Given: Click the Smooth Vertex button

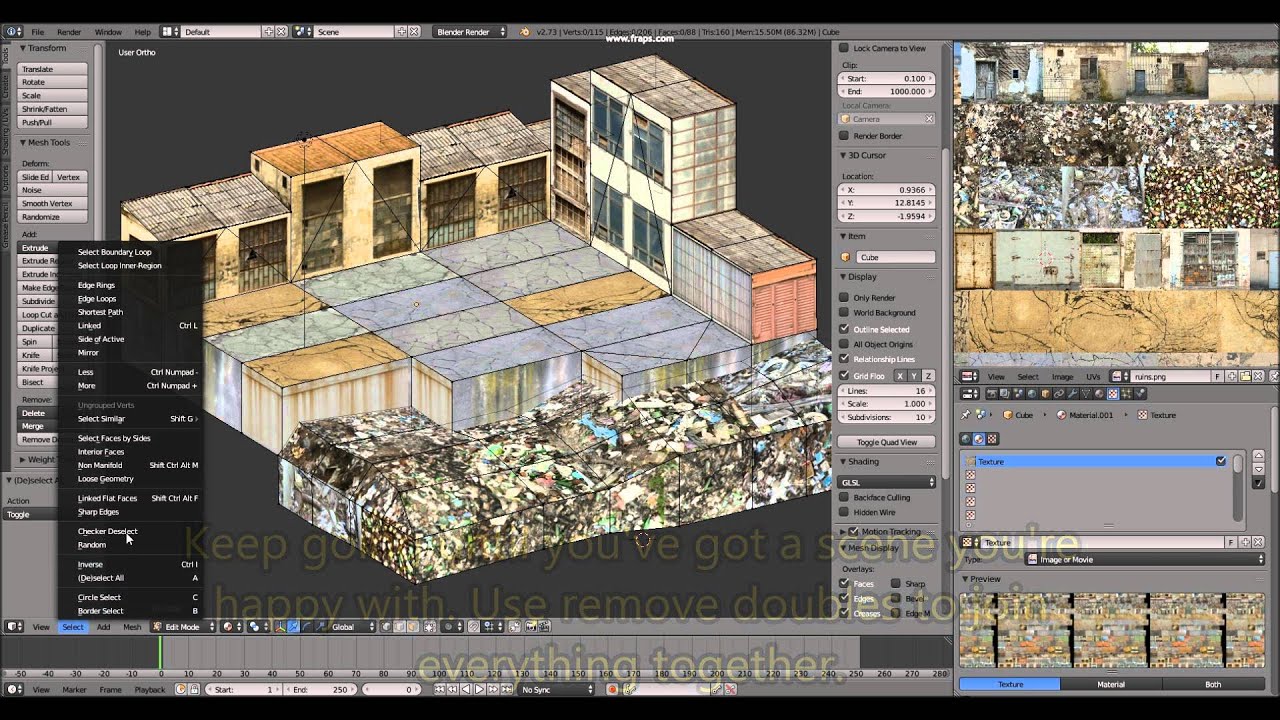Looking at the screenshot, I should click(52, 204).
